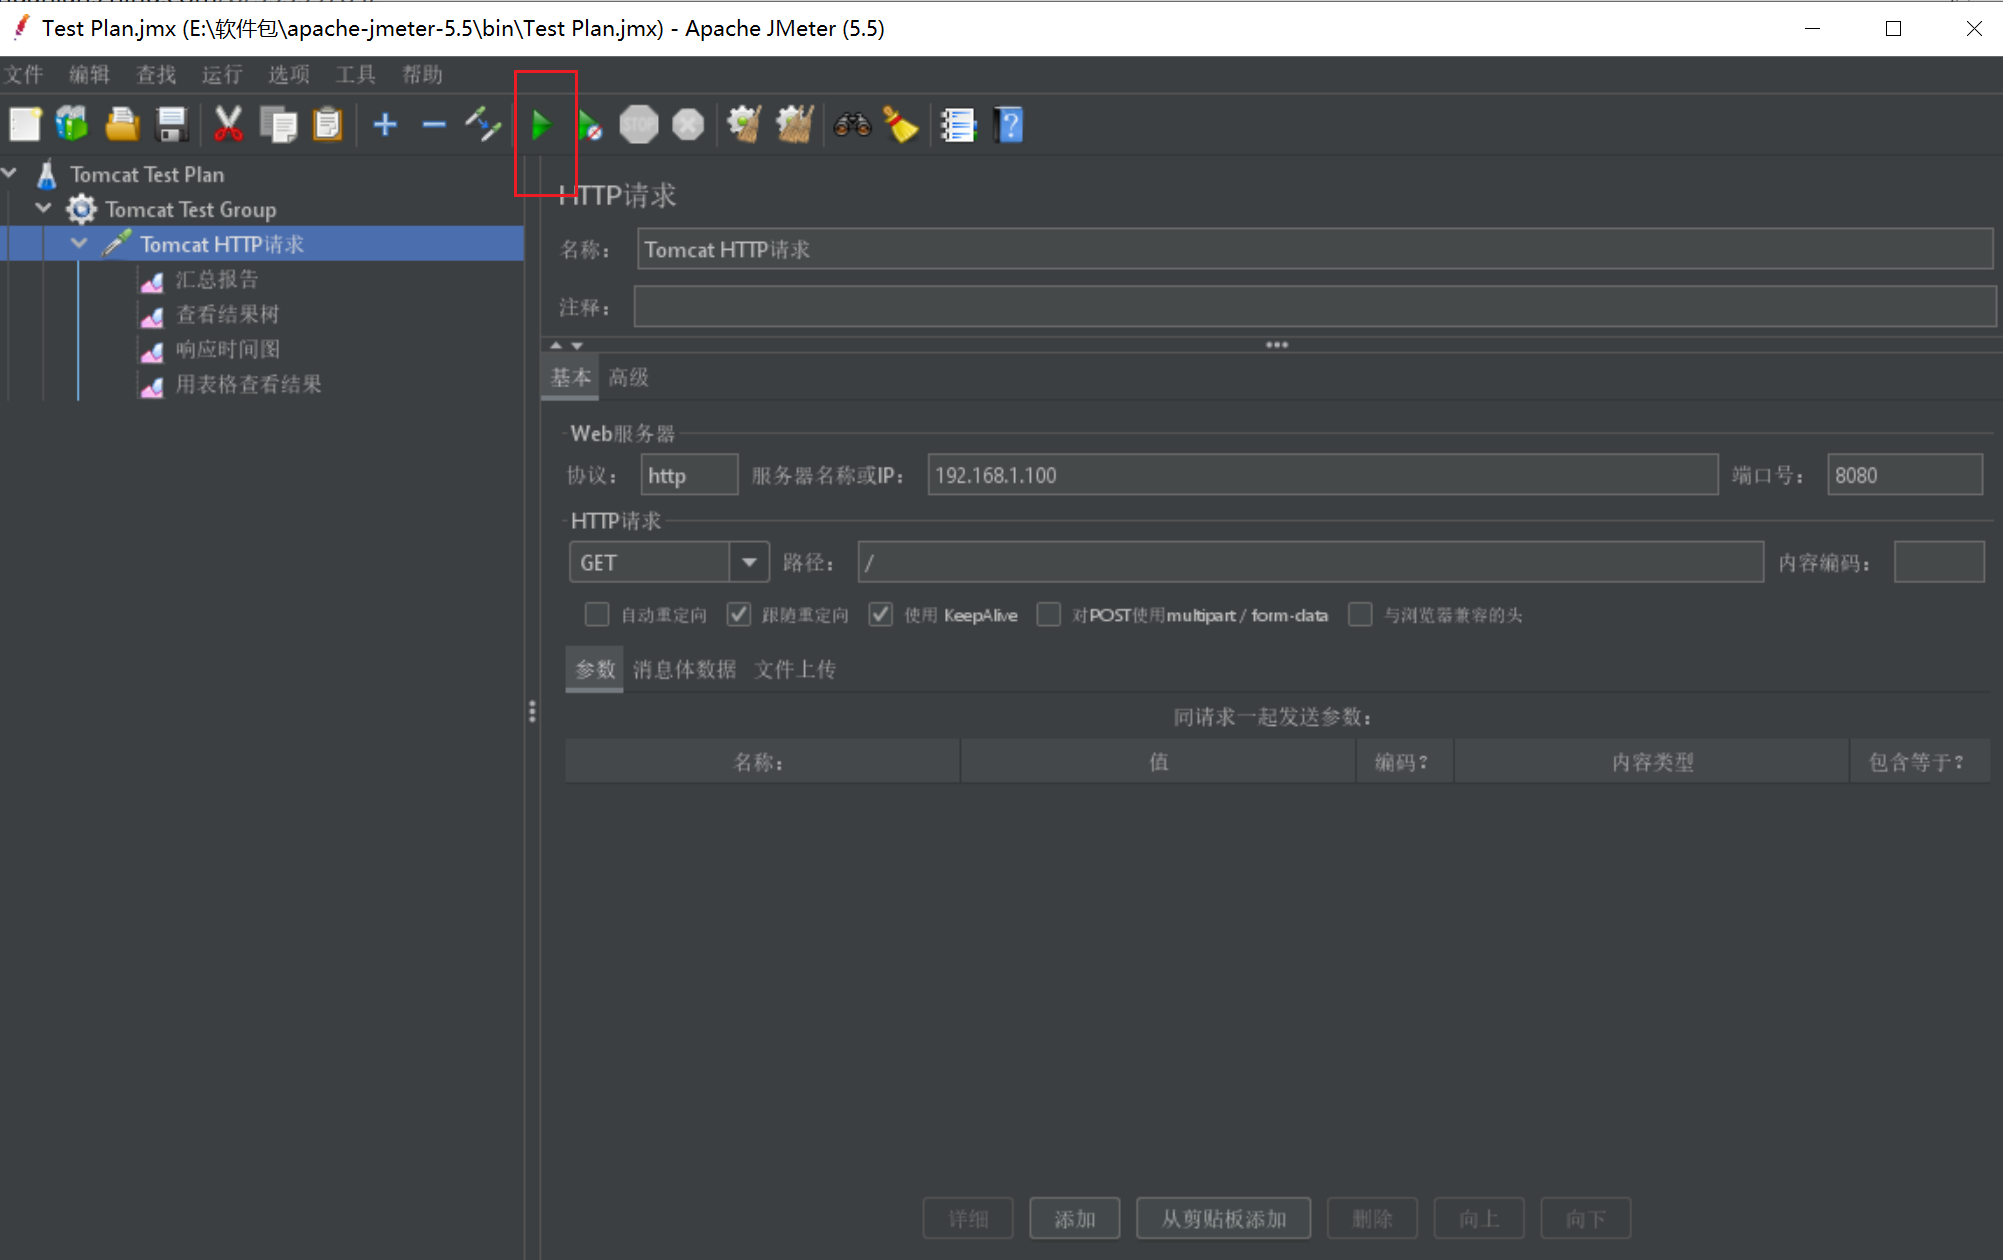The height and width of the screenshot is (1260, 2003).
Task: Click the 注释 comment input field
Action: [x=1314, y=306]
